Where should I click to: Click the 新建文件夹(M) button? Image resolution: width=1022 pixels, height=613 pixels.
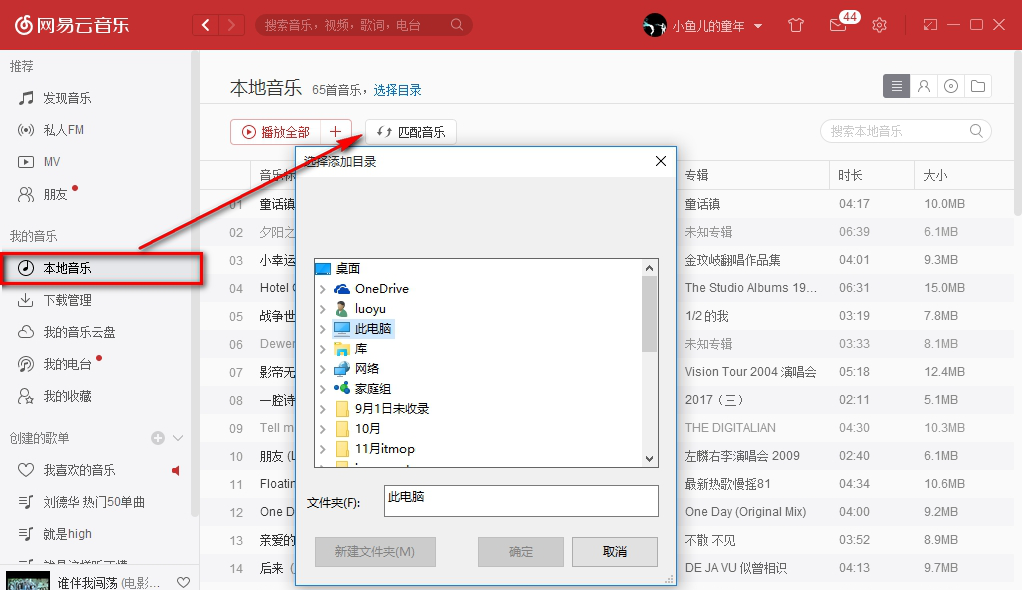(375, 552)
